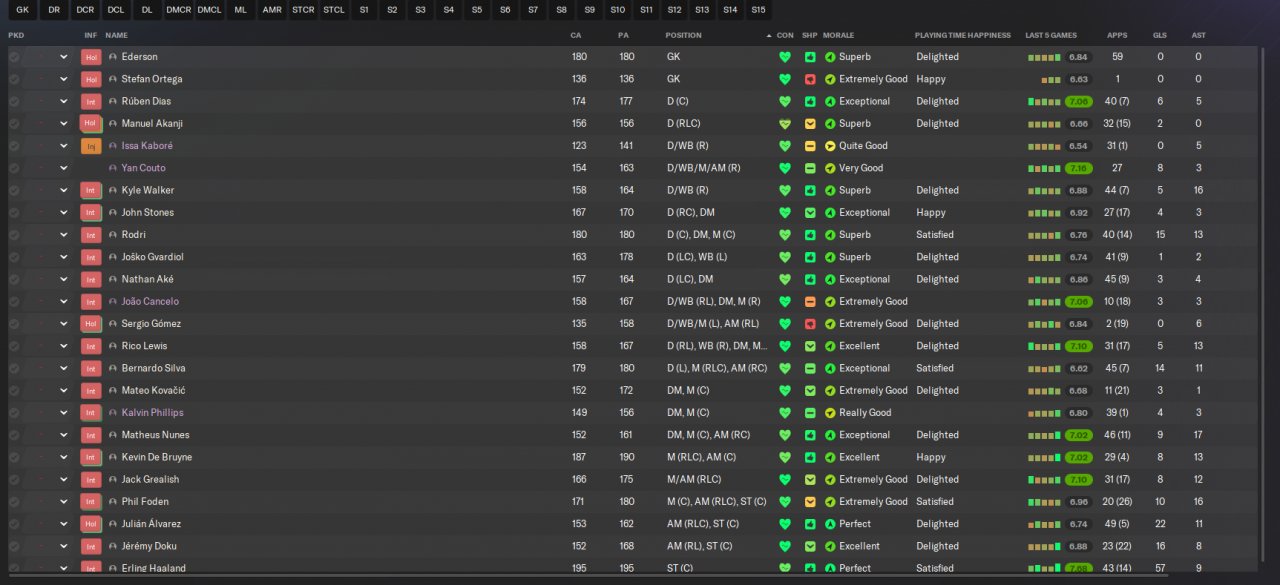Toggle the picked checkmark for Rúben Dias
The image size is (1280, 585).
(x=14, y=101)
